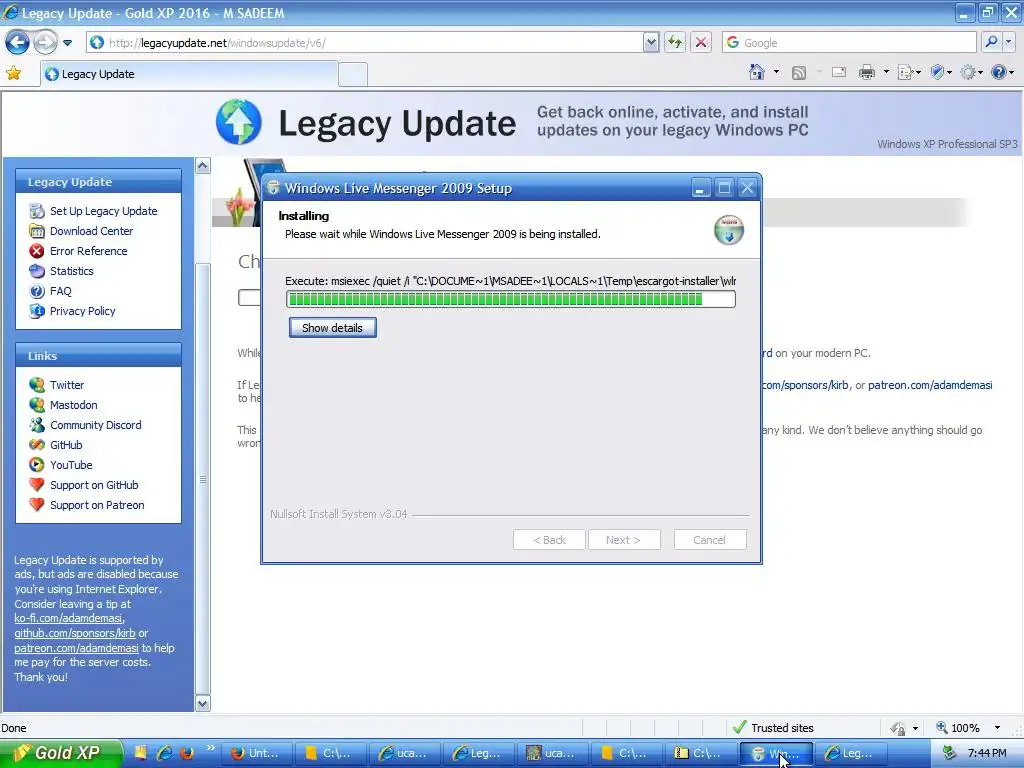Click the GitHub link icon

(x=37, y=445)
